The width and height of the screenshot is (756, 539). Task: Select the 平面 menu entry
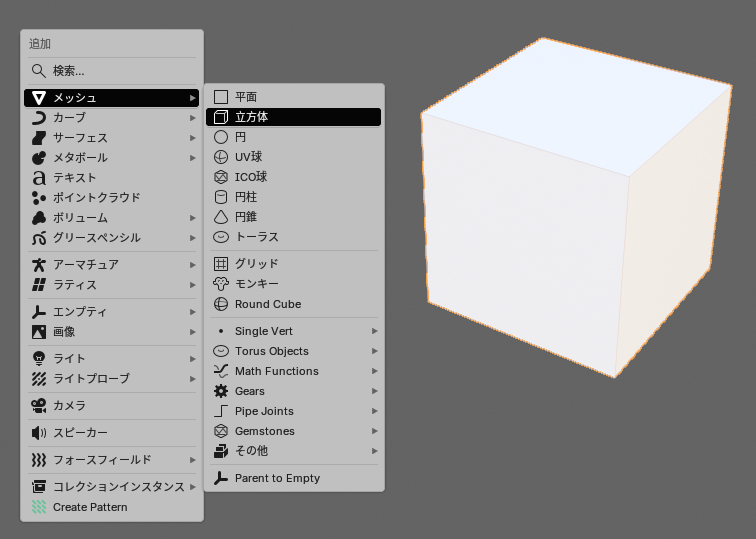coord(293,97)
